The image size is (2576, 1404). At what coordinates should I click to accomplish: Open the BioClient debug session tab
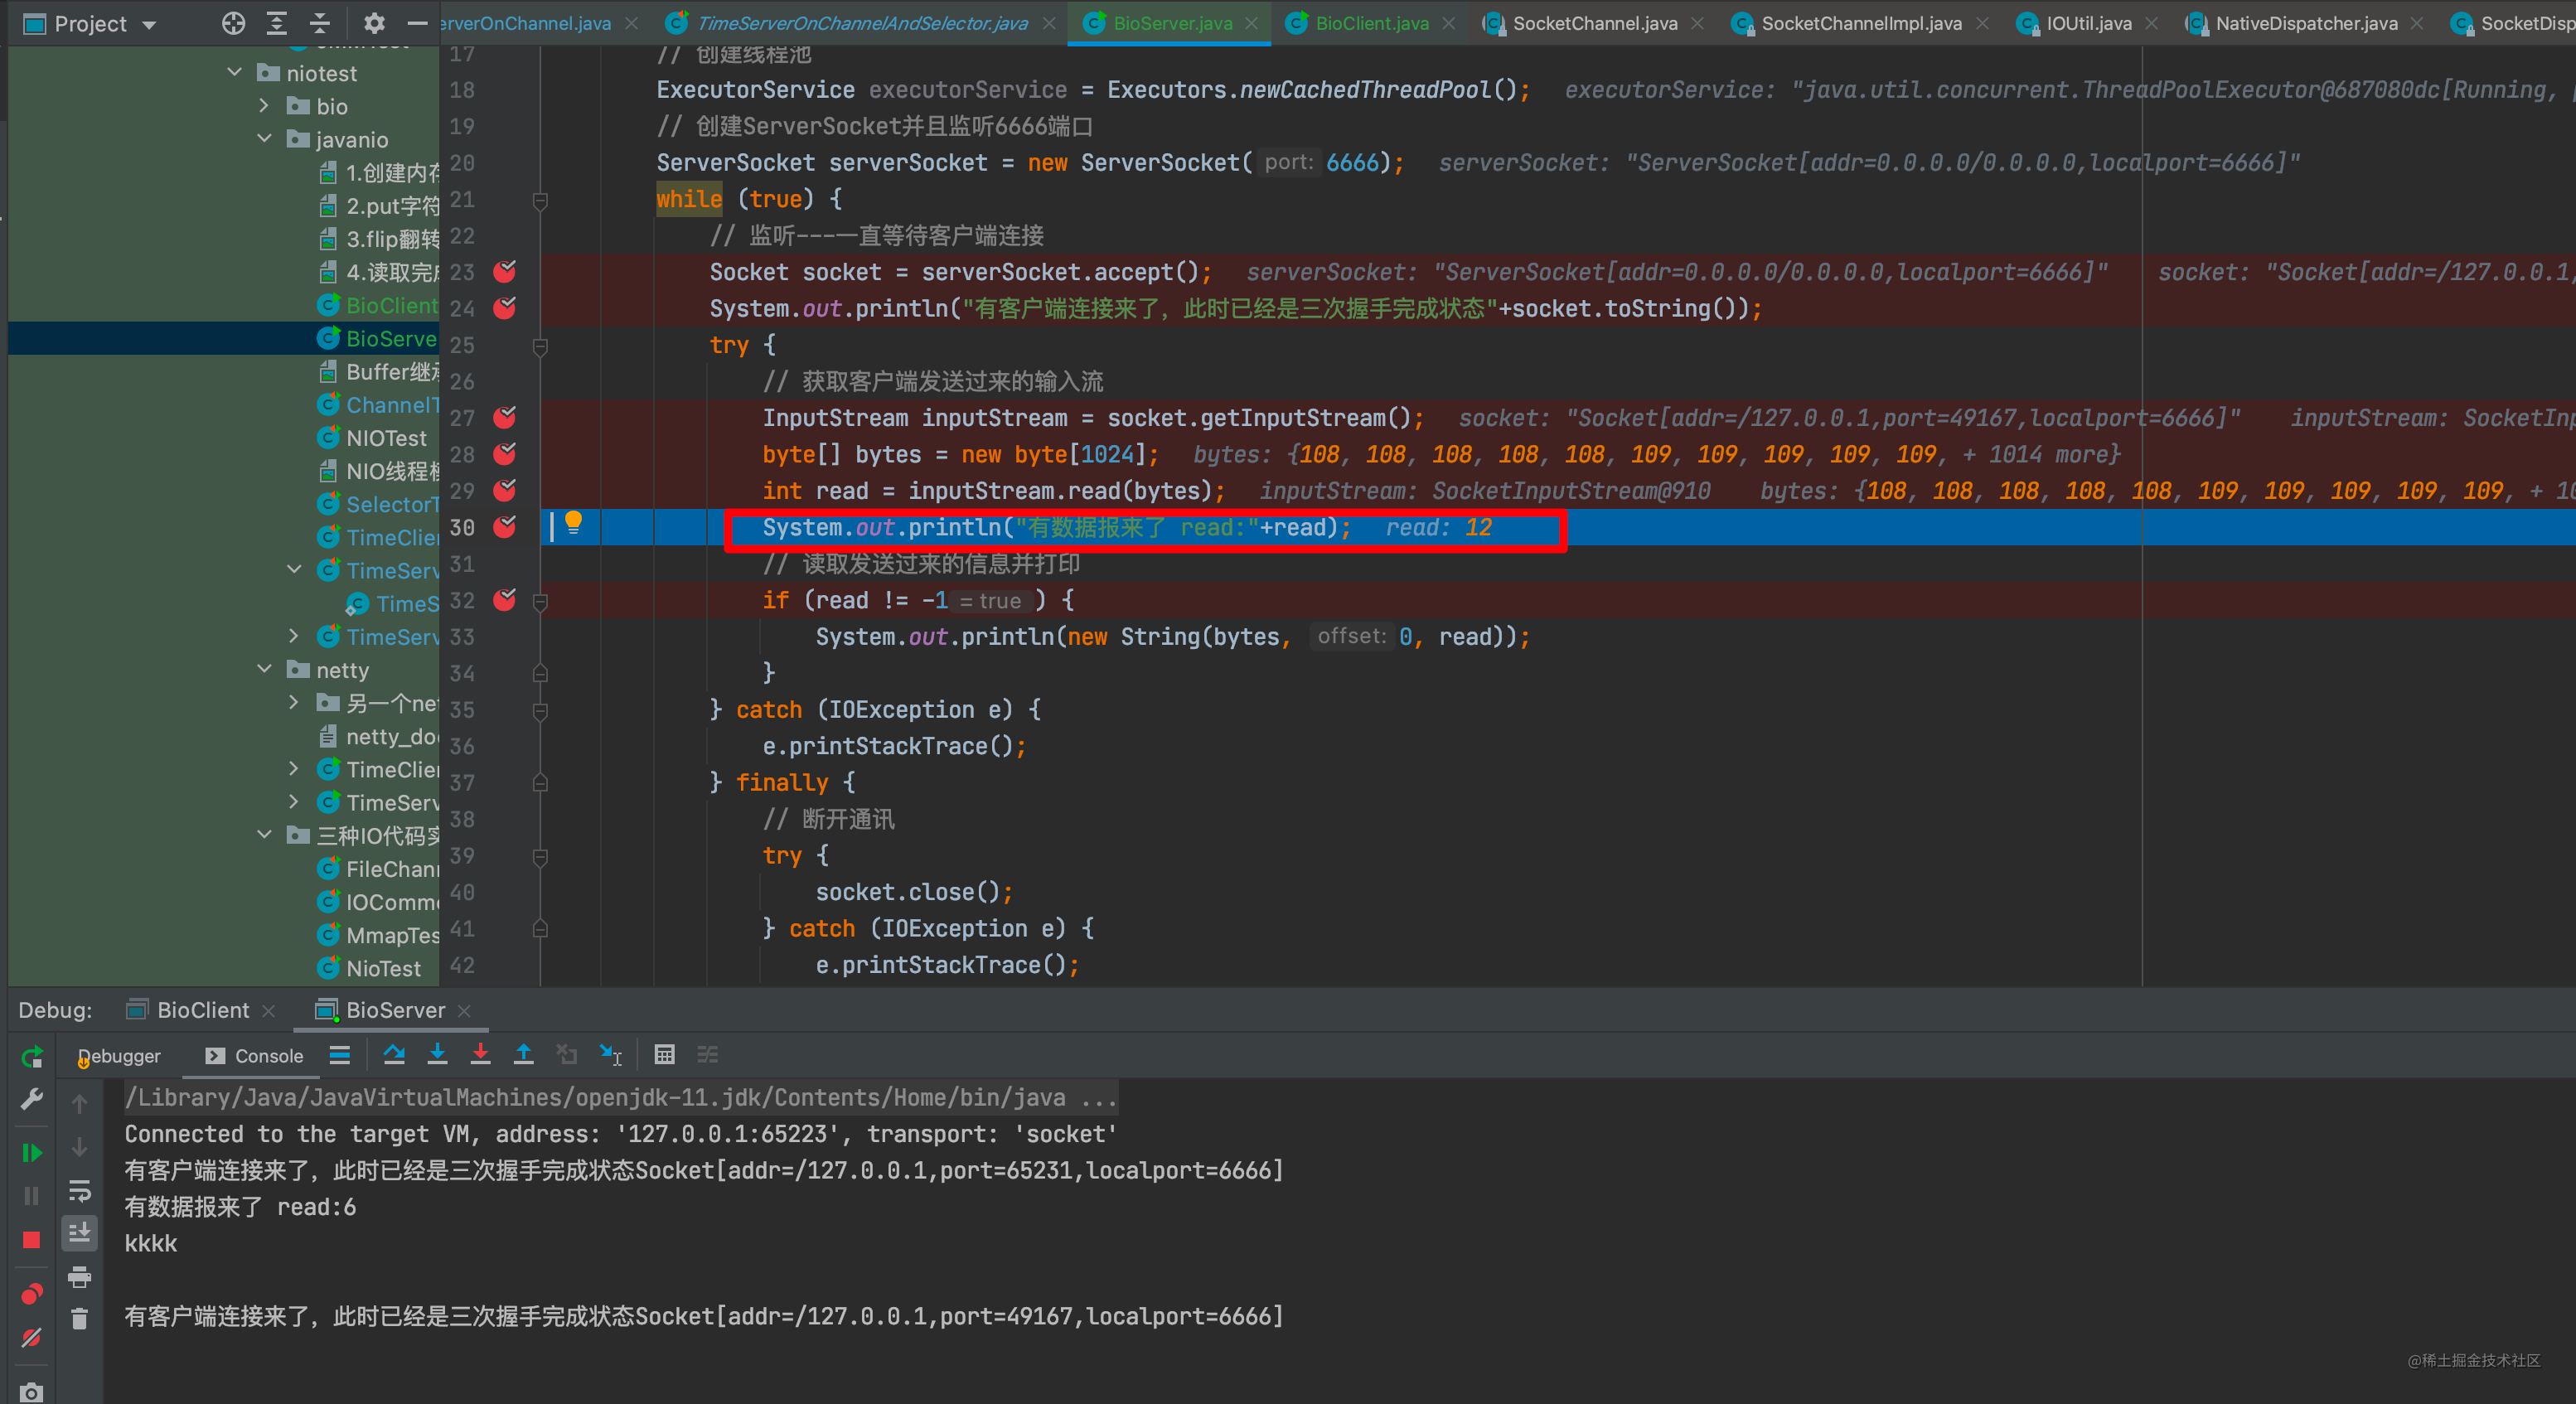(202, 1010)
